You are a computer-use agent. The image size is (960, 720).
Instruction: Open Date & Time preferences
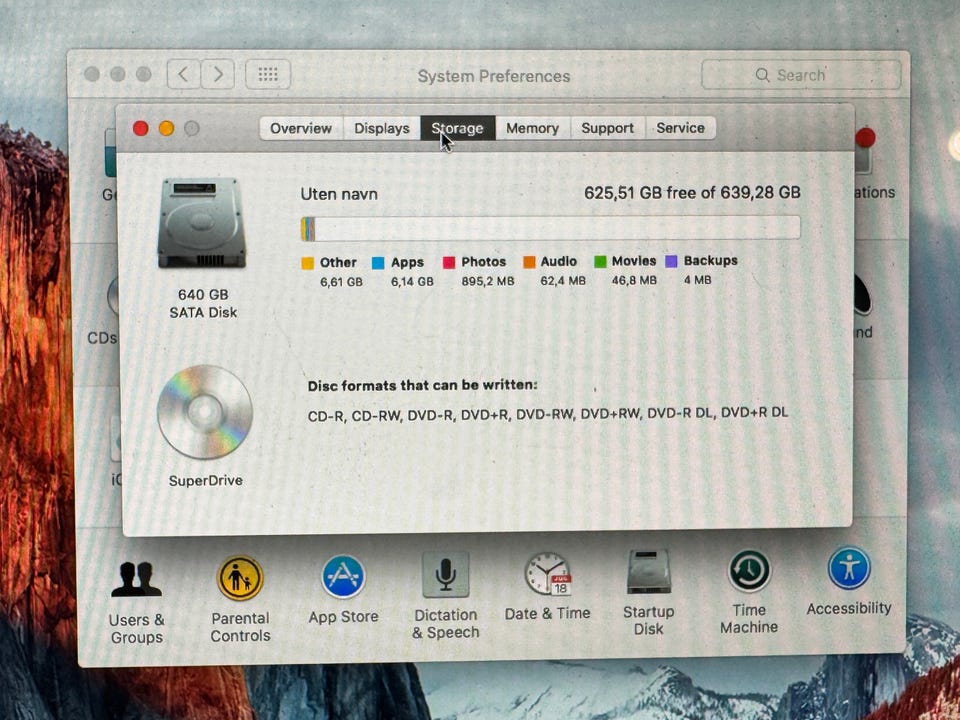(547, 586)
